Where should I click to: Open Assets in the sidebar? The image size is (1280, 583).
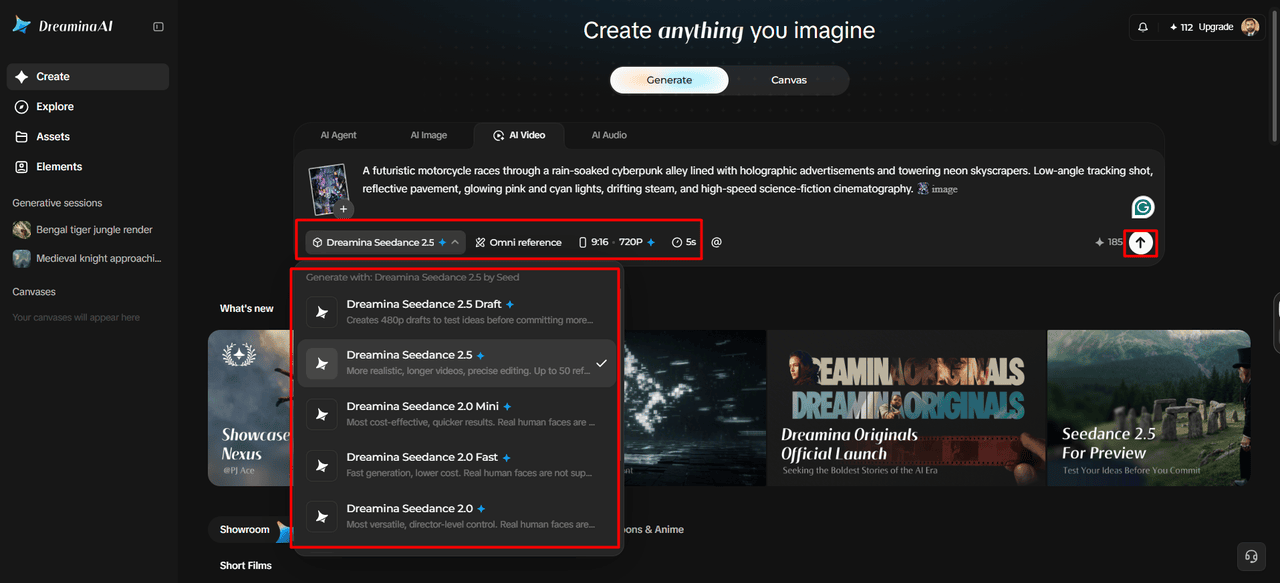pos(88,137)
